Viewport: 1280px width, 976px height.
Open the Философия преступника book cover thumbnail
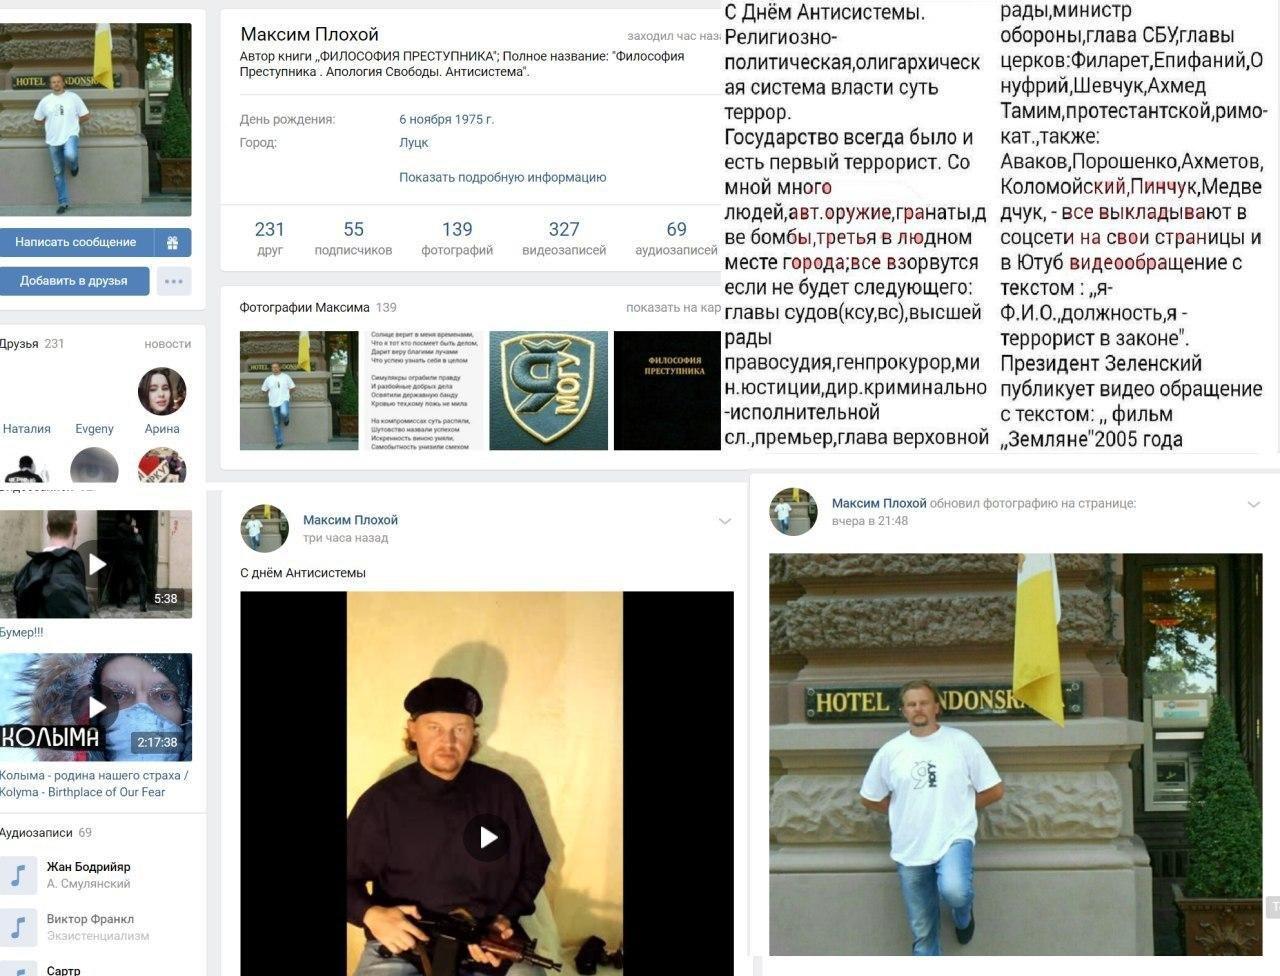click(667, 390)
